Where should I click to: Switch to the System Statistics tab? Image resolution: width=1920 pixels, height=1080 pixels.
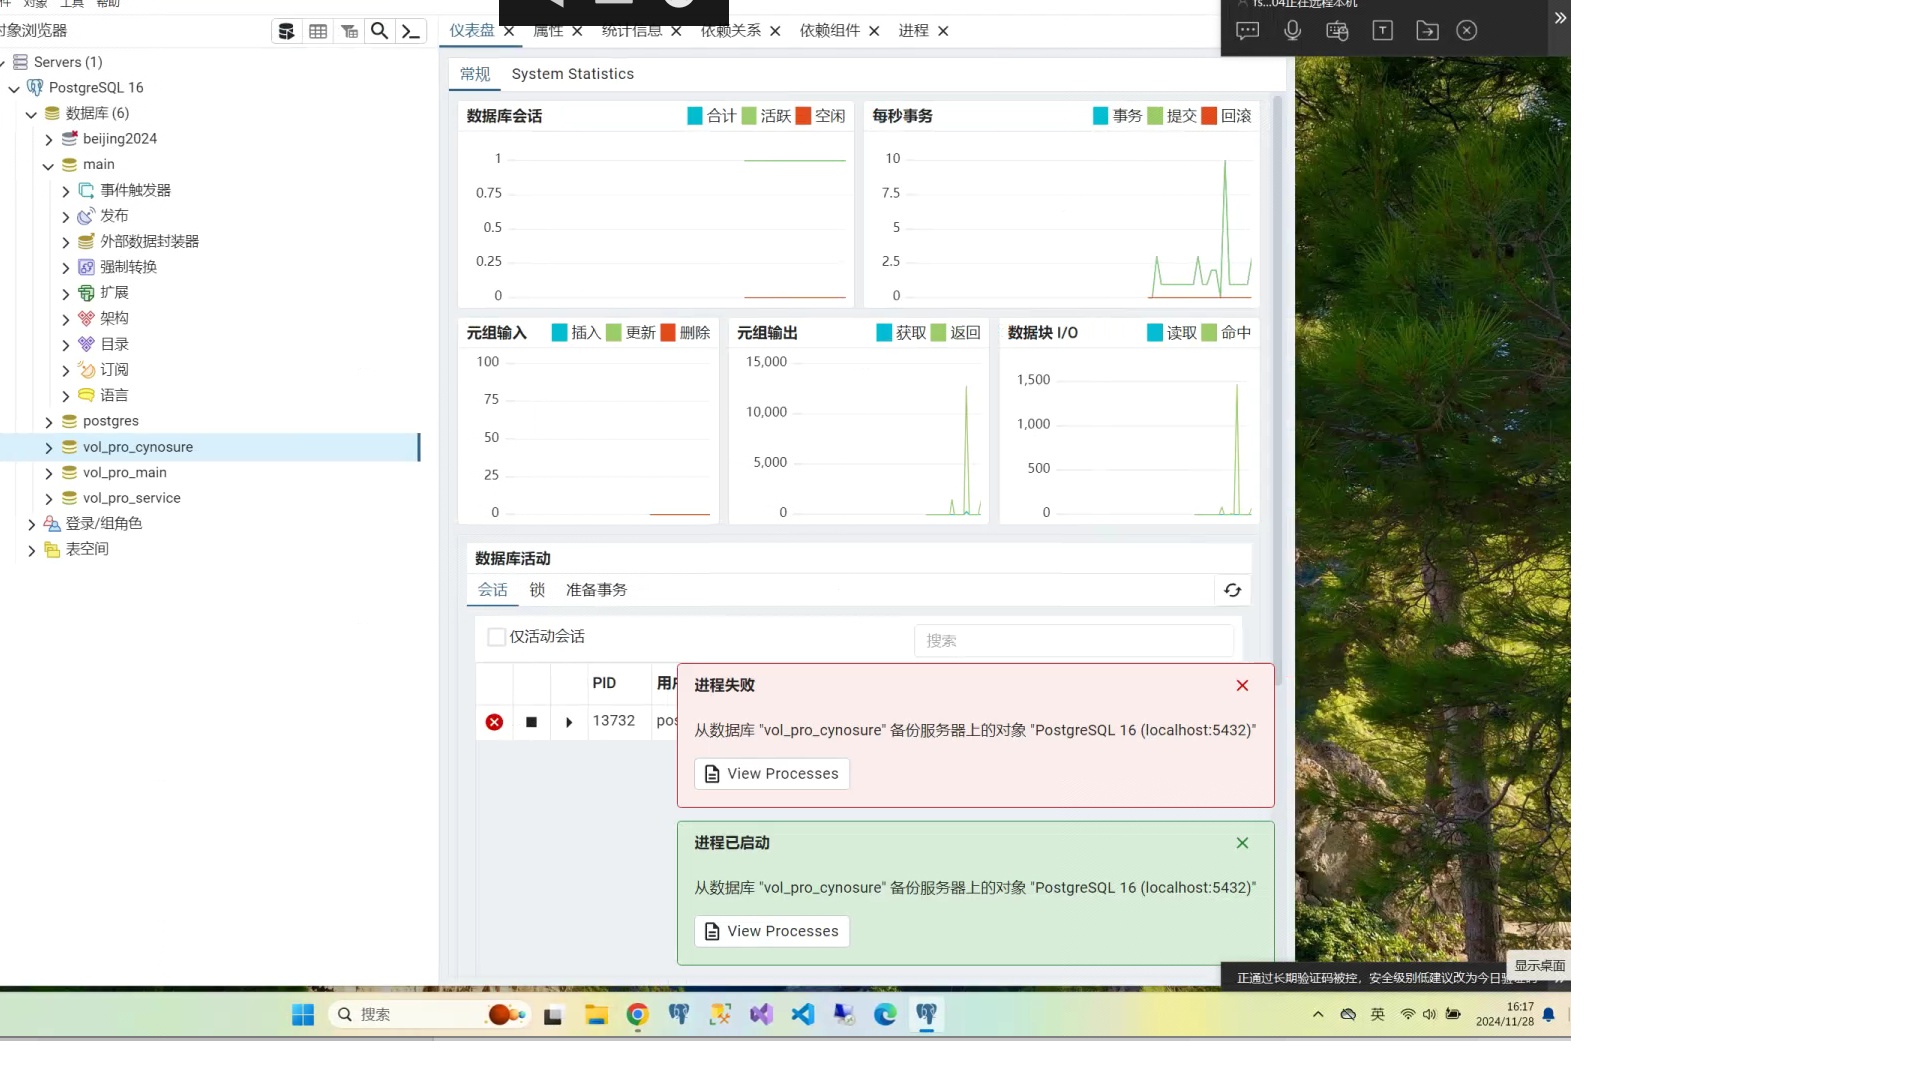572,74
